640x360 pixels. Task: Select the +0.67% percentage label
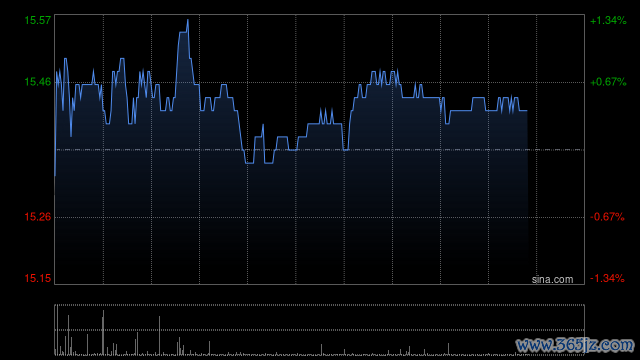click(608, 82)
